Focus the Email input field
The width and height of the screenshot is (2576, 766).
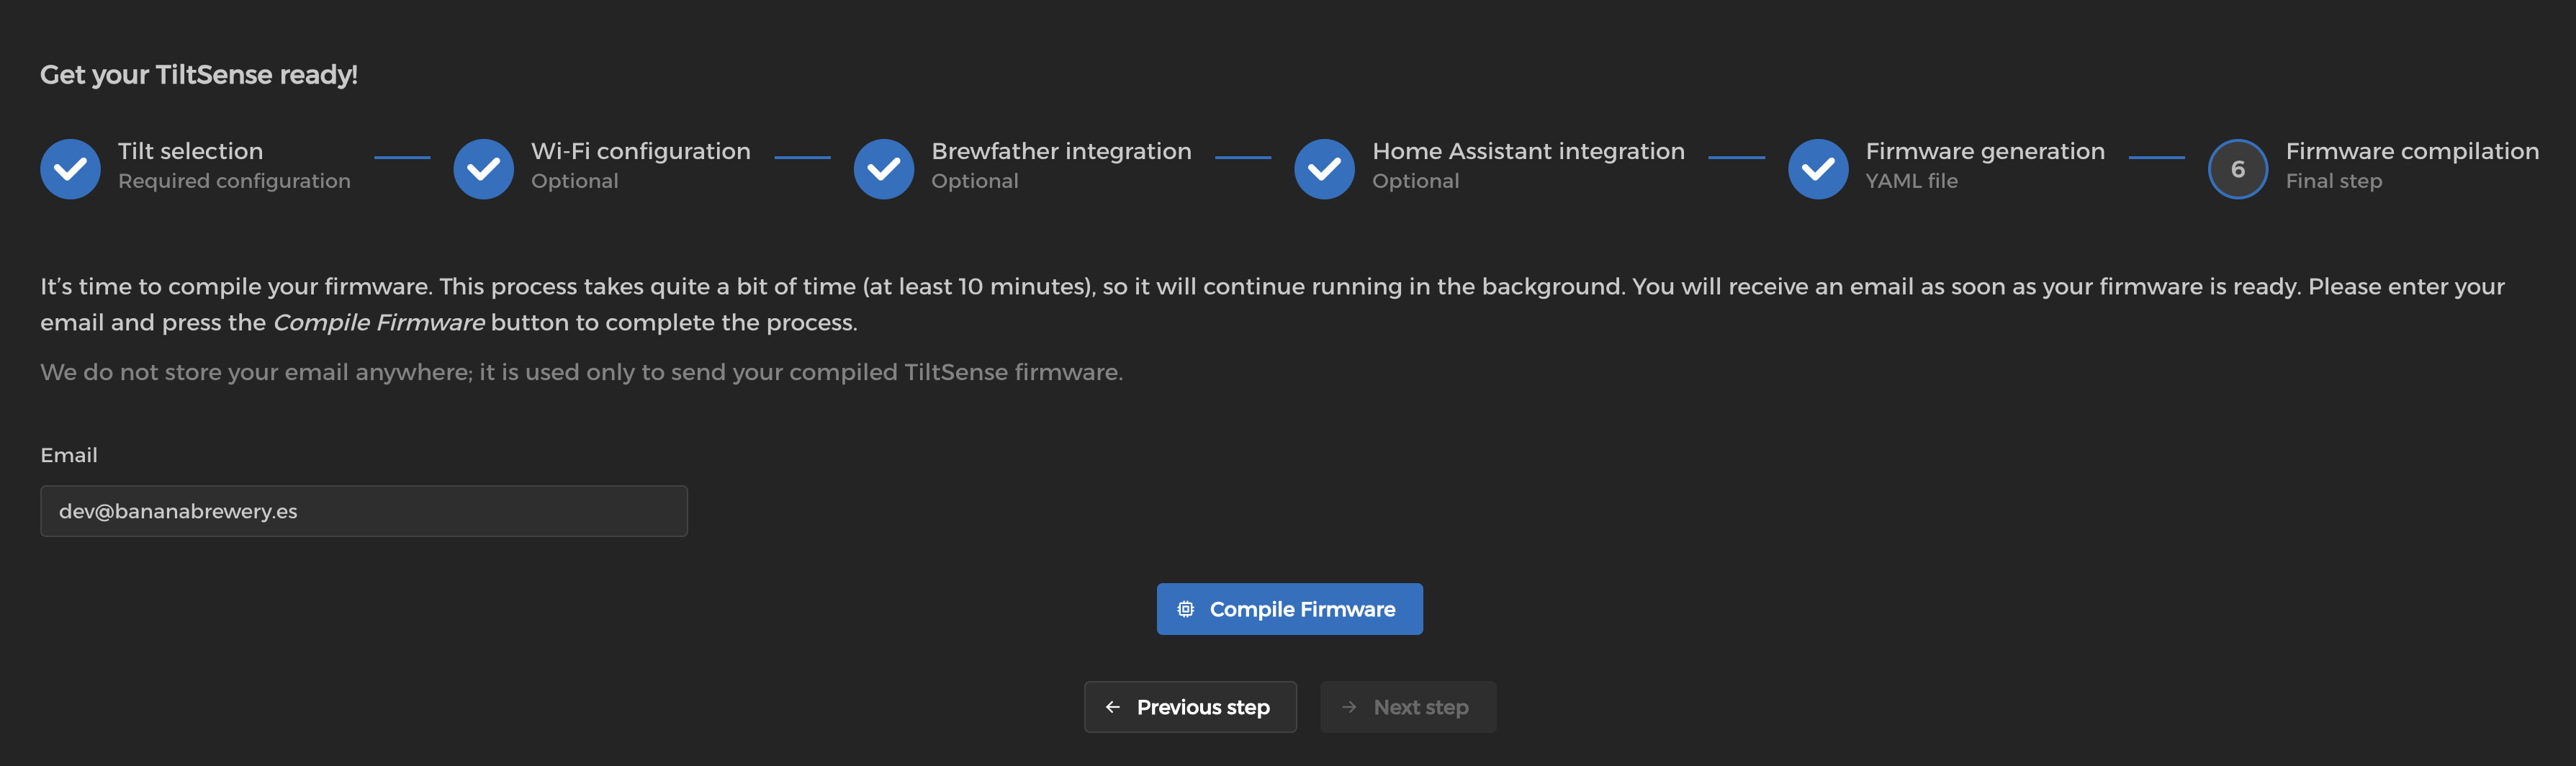point(364,511)
